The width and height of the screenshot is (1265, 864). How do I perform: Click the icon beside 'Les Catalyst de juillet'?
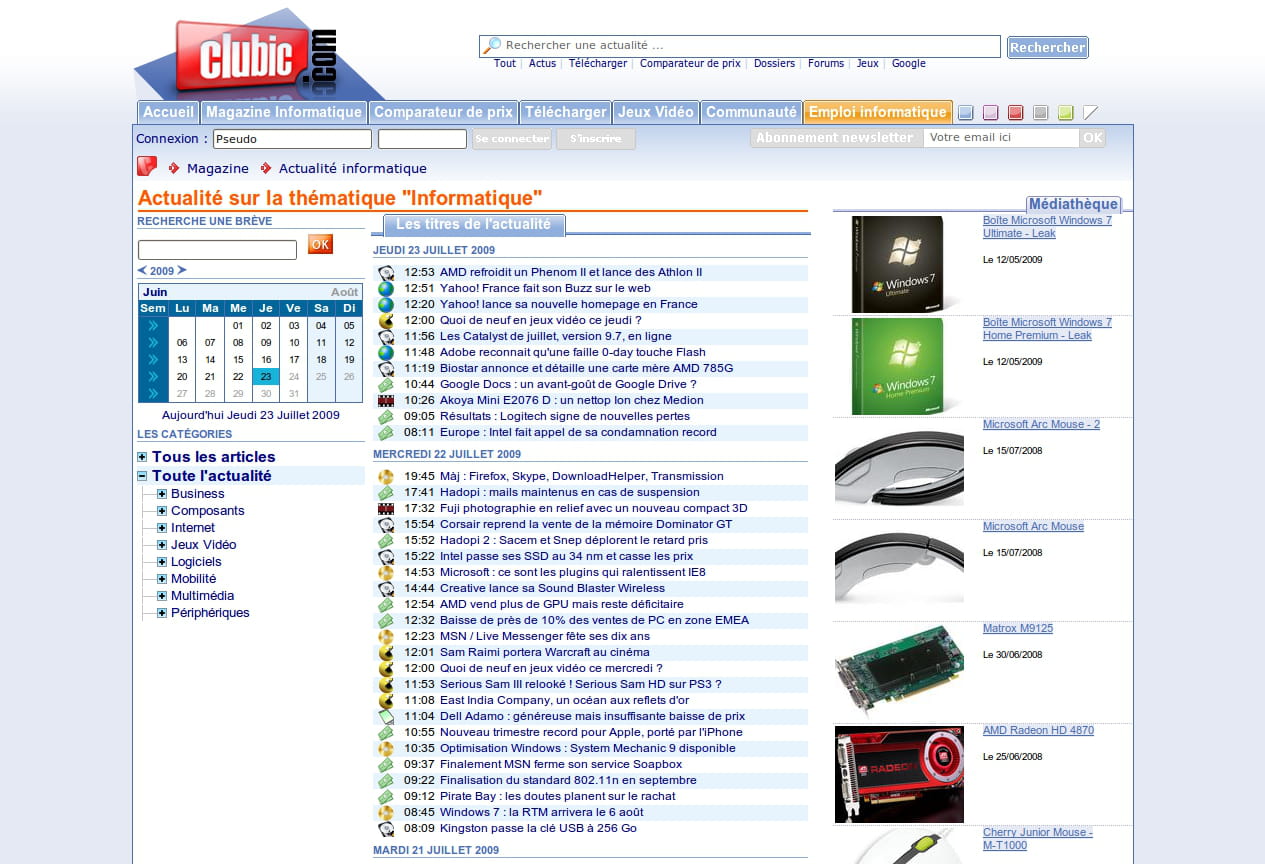386,336
